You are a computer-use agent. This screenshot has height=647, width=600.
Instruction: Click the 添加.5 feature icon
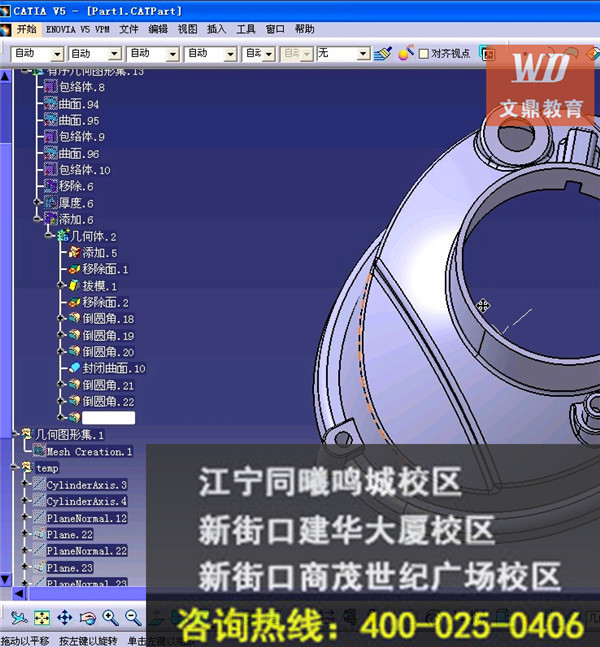pyautogui.click(x=74, y=252)
